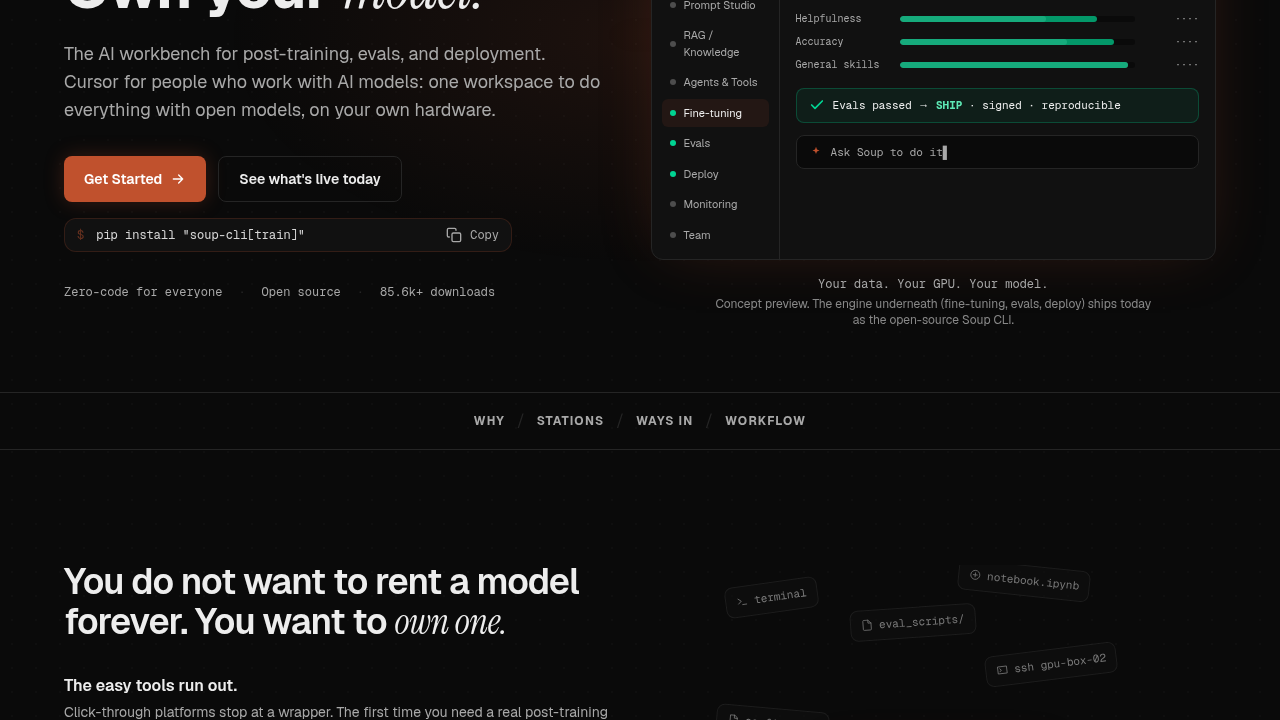This screenshot has height=720, width=1280.
Task: Click the Get Started button
Action: click(135, 179)
